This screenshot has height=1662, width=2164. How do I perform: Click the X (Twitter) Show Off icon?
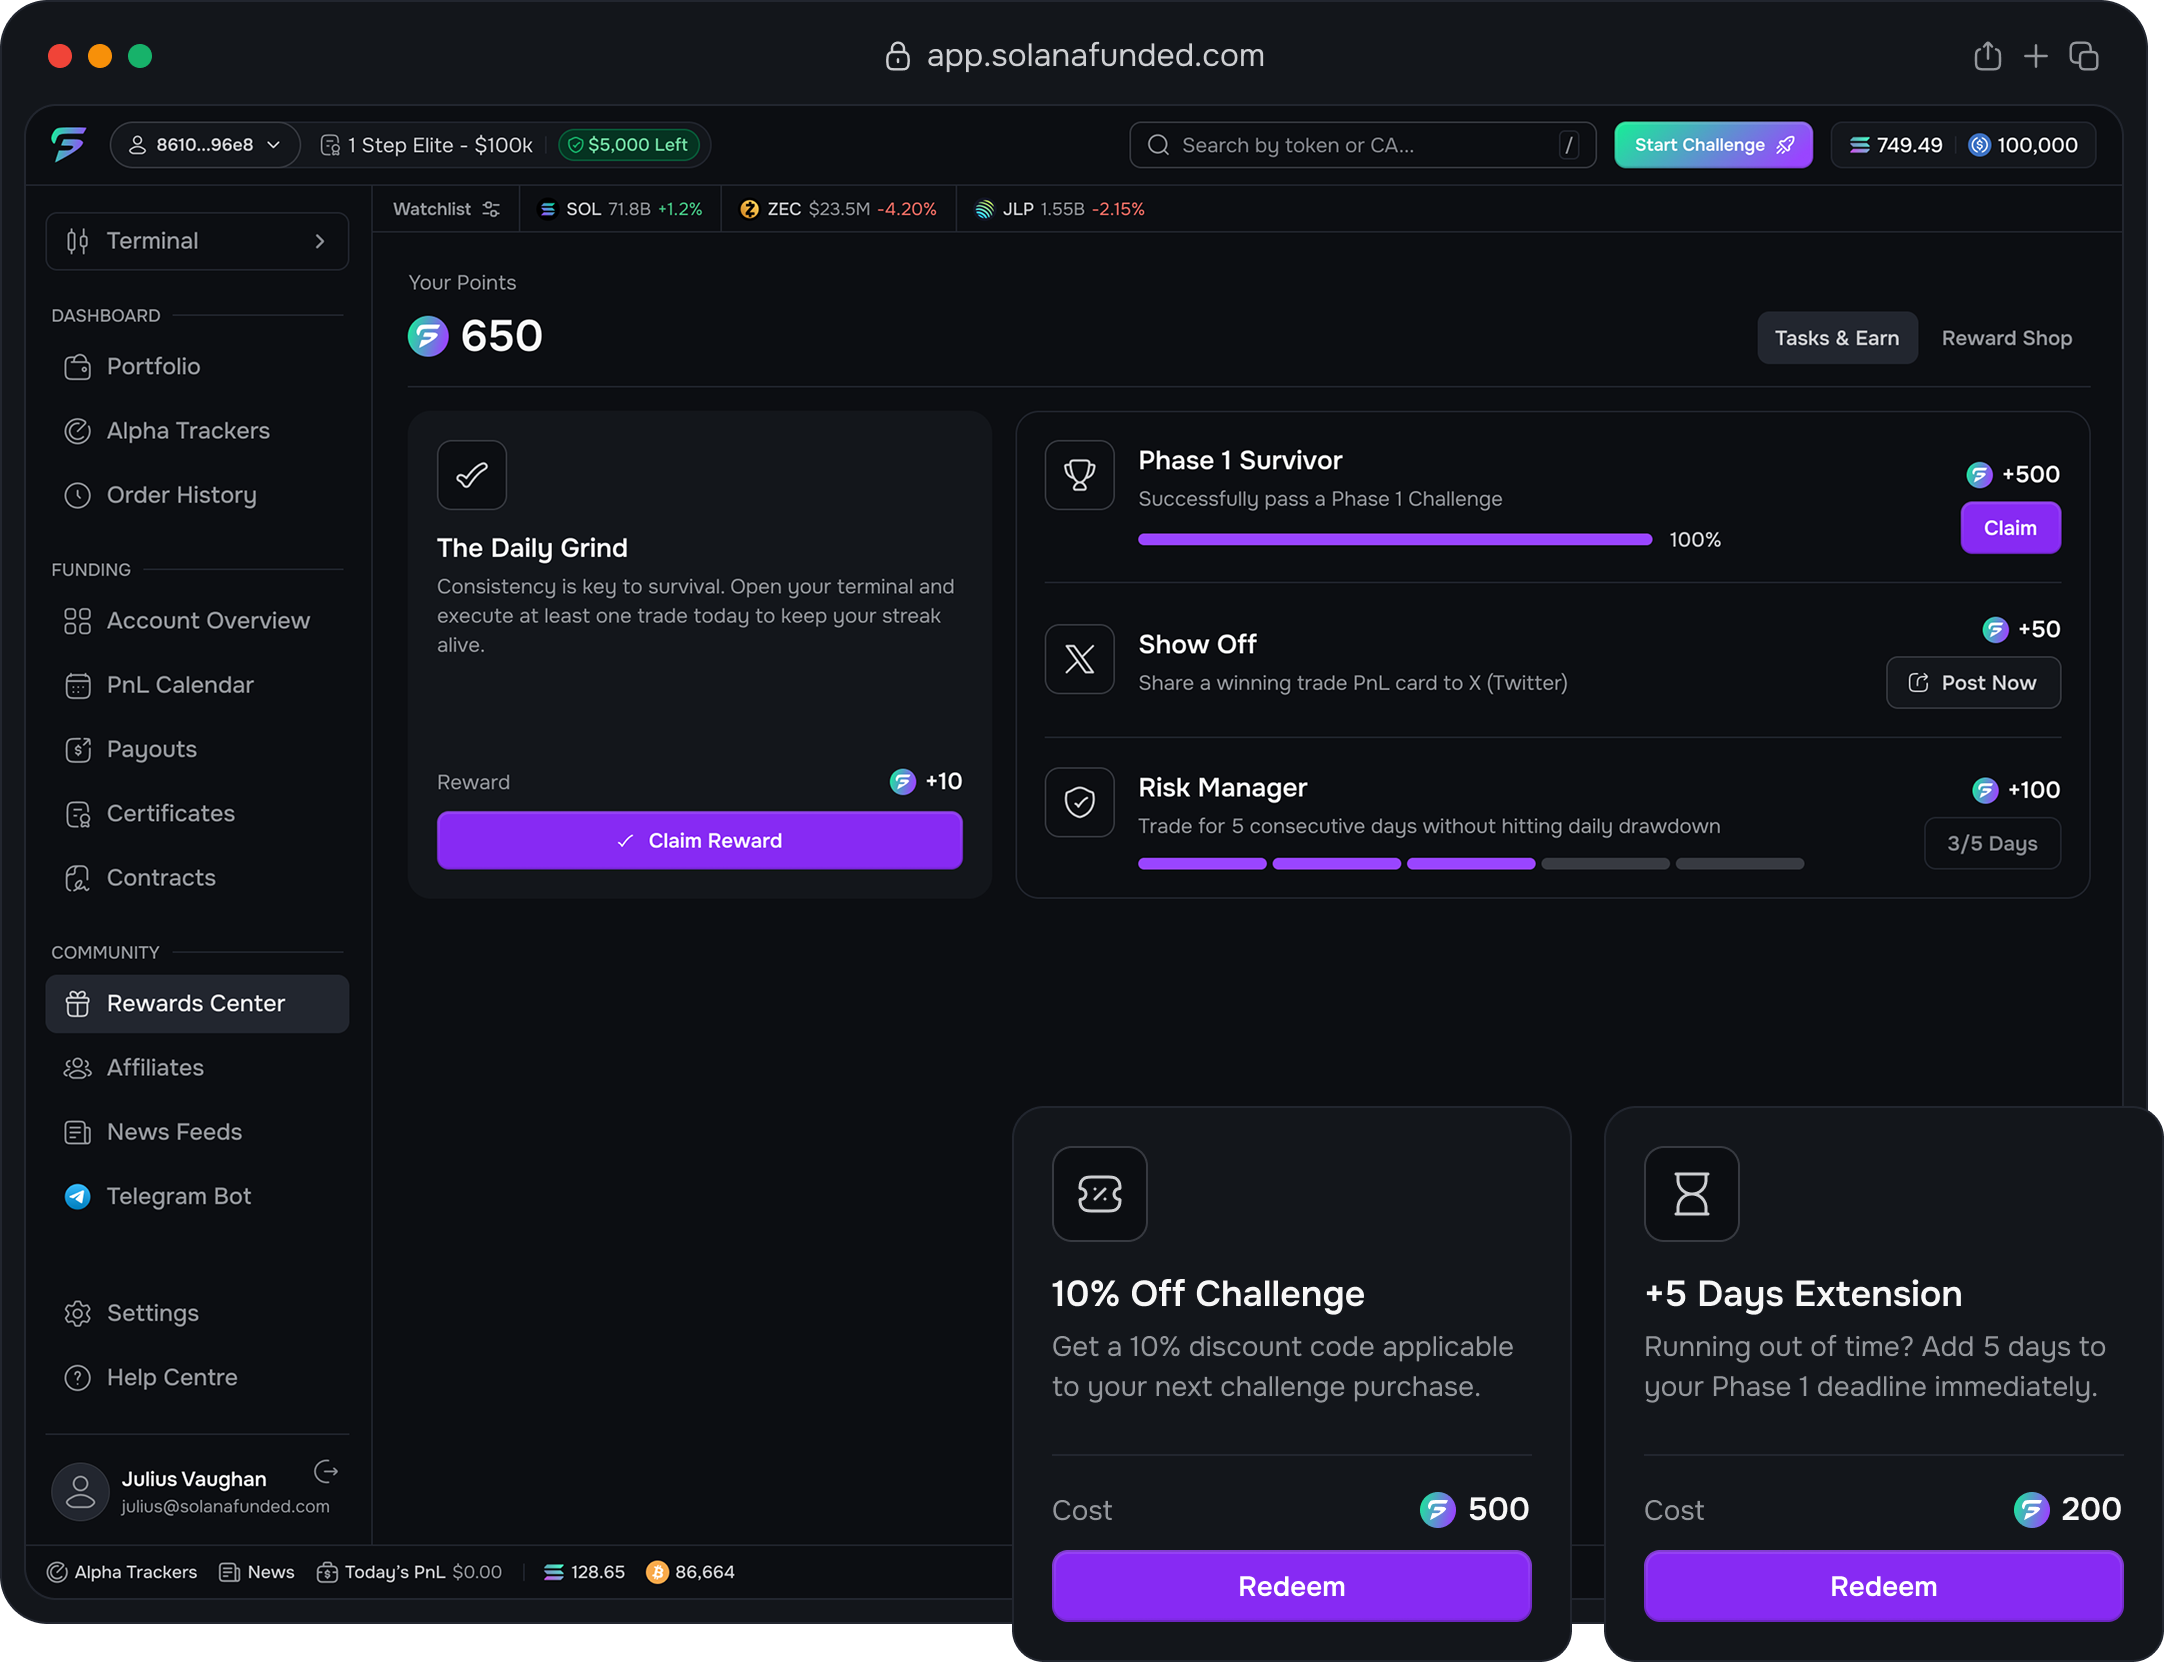coord(1079,659)
